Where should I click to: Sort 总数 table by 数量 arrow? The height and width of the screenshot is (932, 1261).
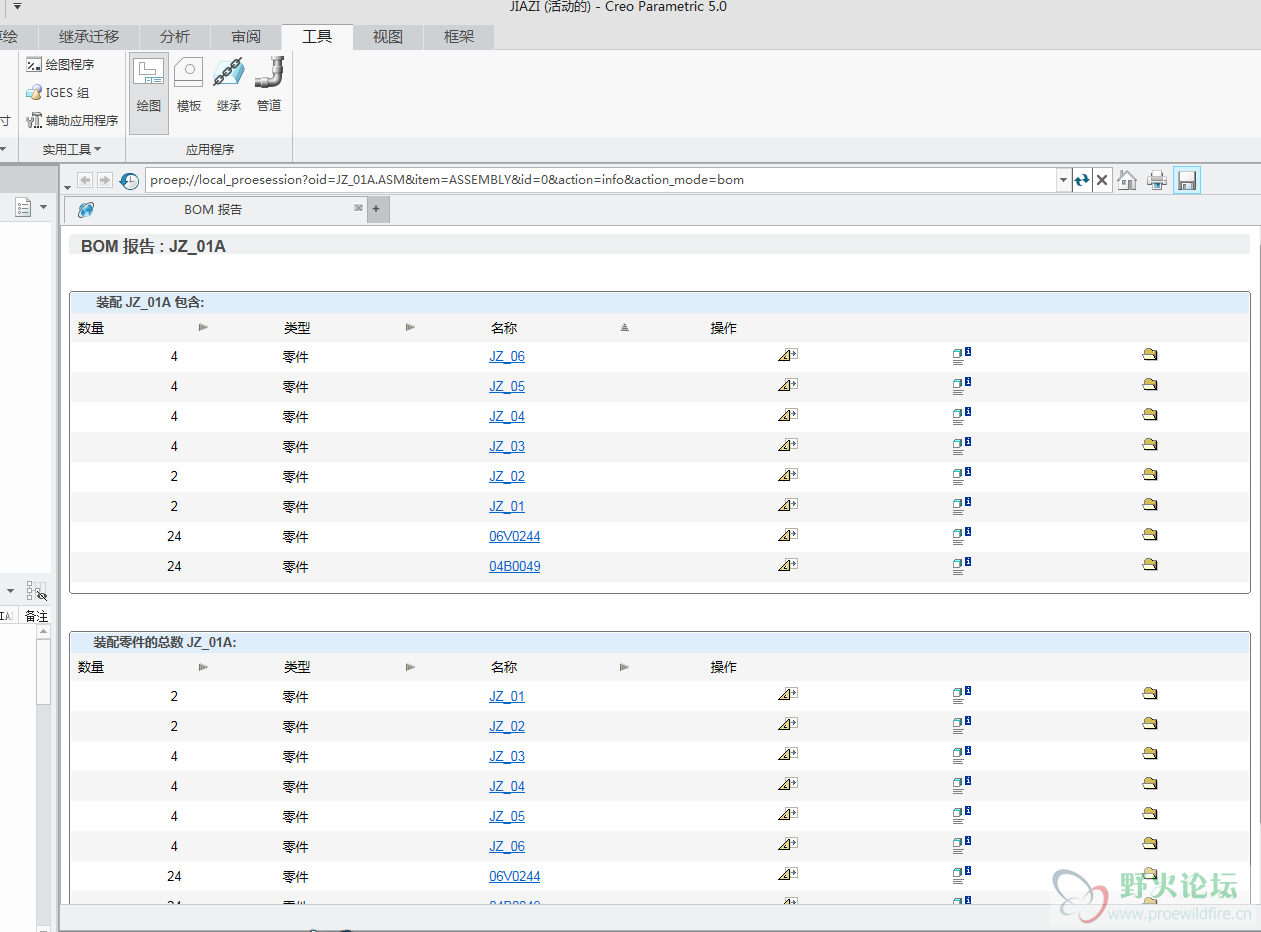pyautogui.click(x=203, y=667)
